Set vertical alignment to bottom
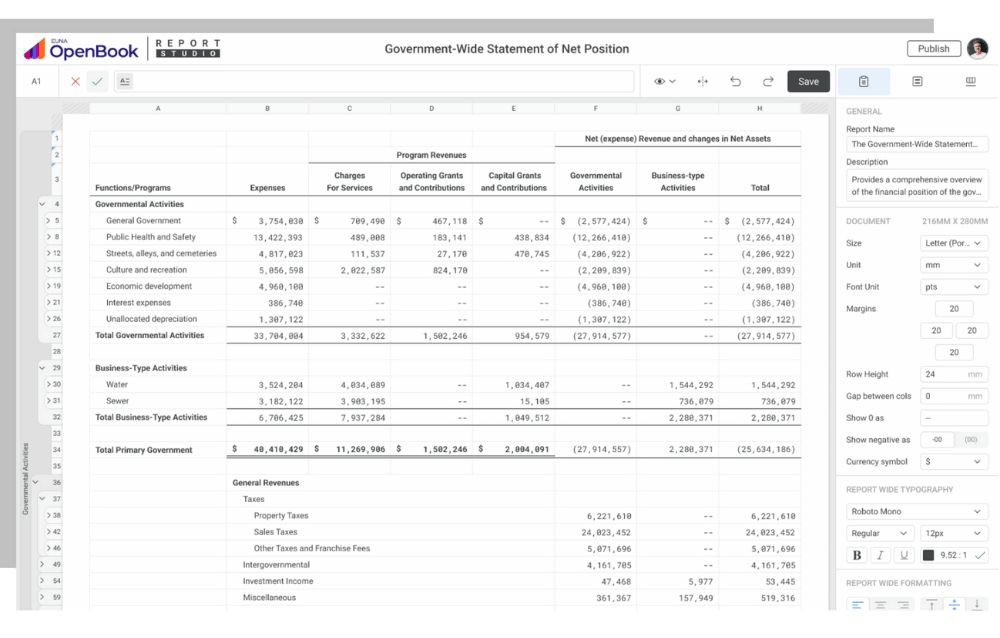The width and height of the screenshot is (1000, 638). 976,604
